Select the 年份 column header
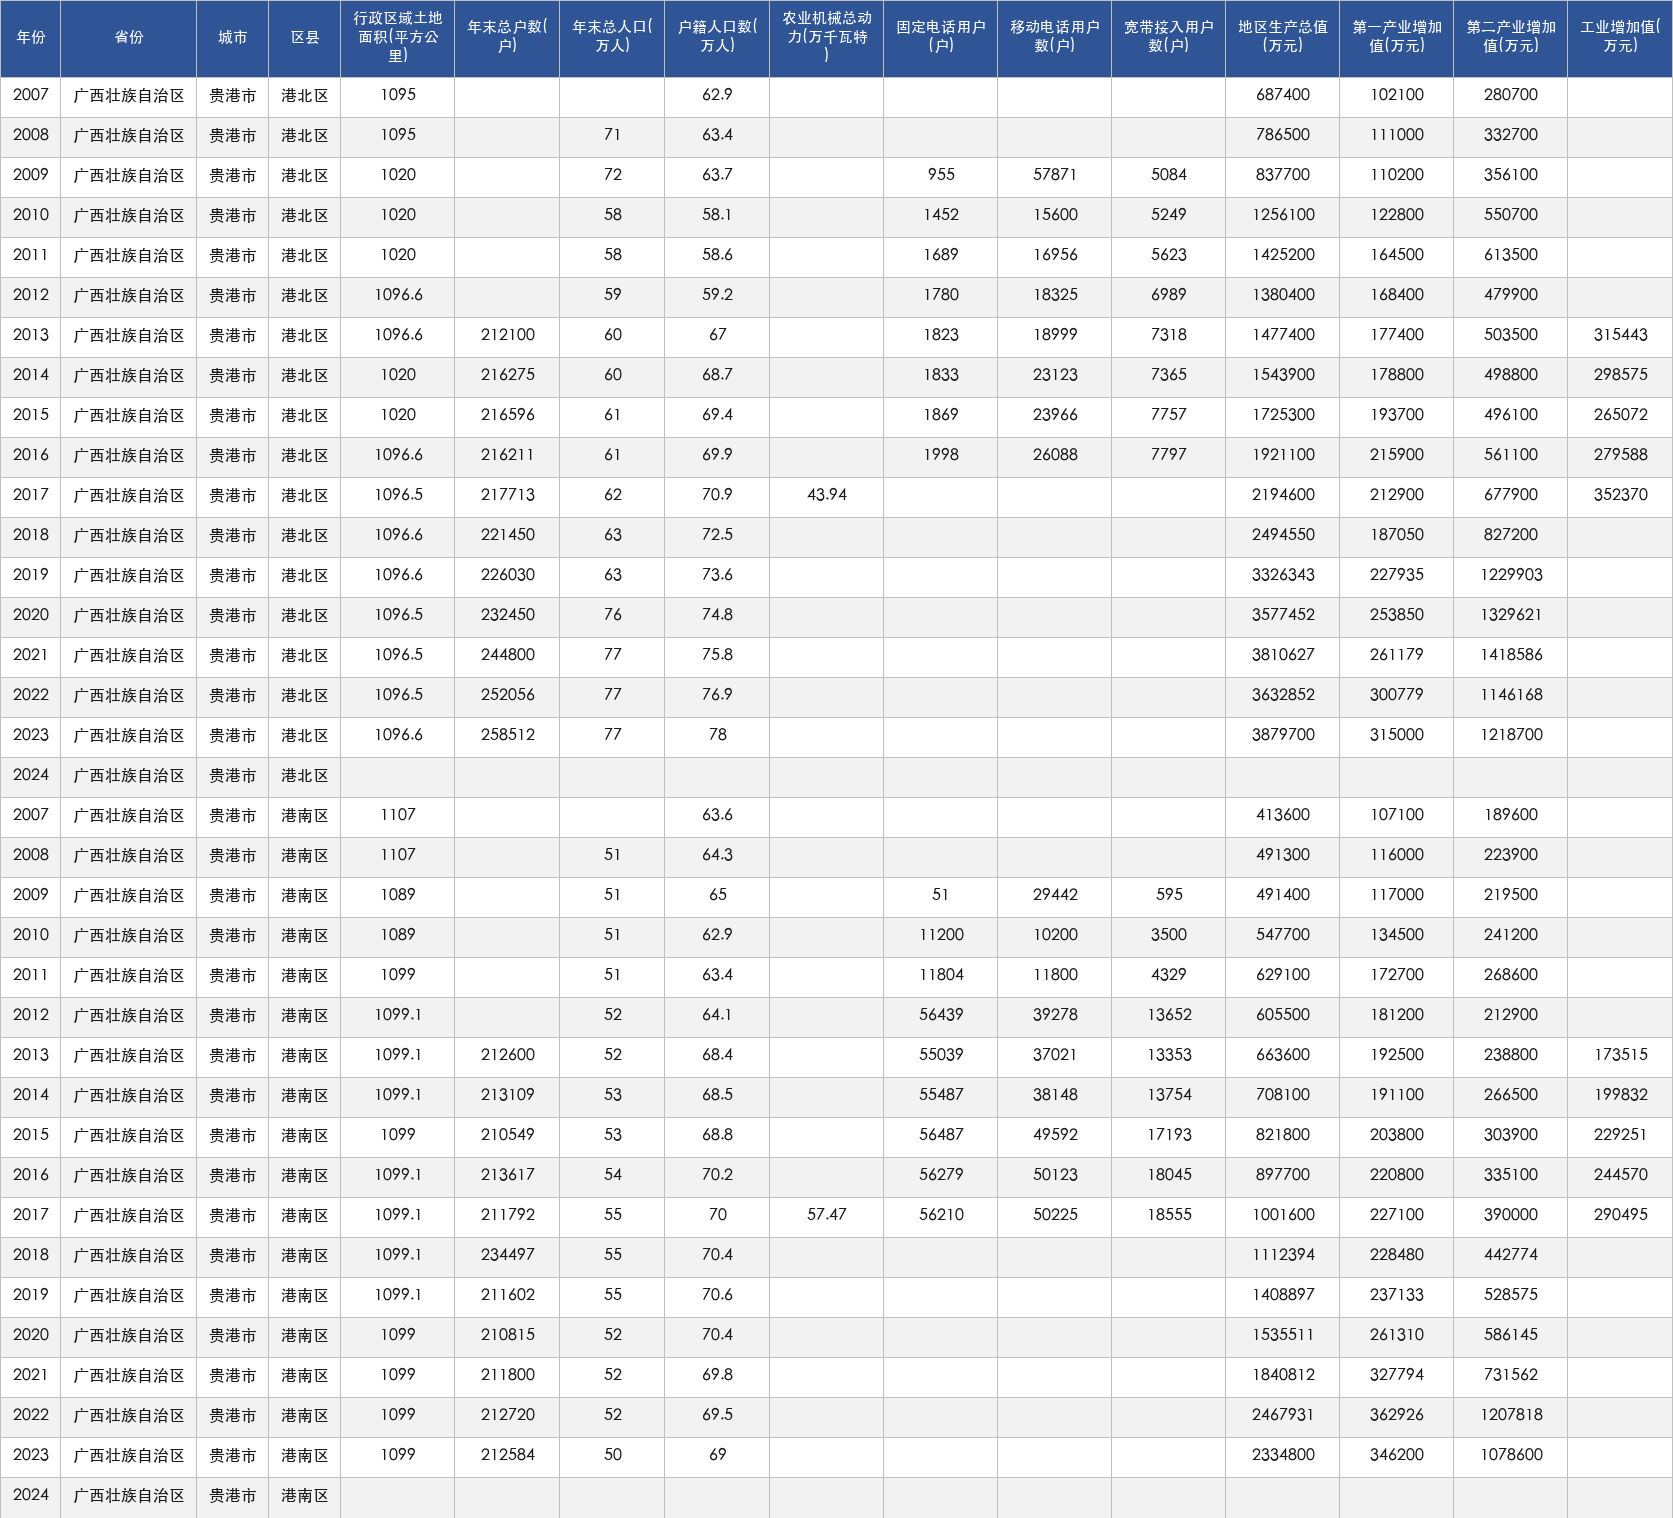 pyautogui.click(x=30, y=38)
